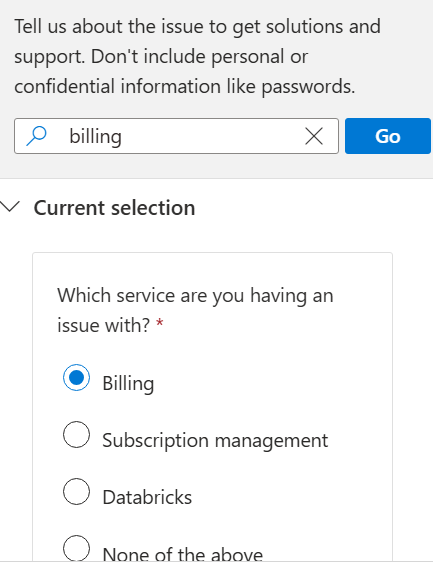Pick None of the above option
This screenshot has height=562, width=433.
pyautogui.click(x=76, y=548)
